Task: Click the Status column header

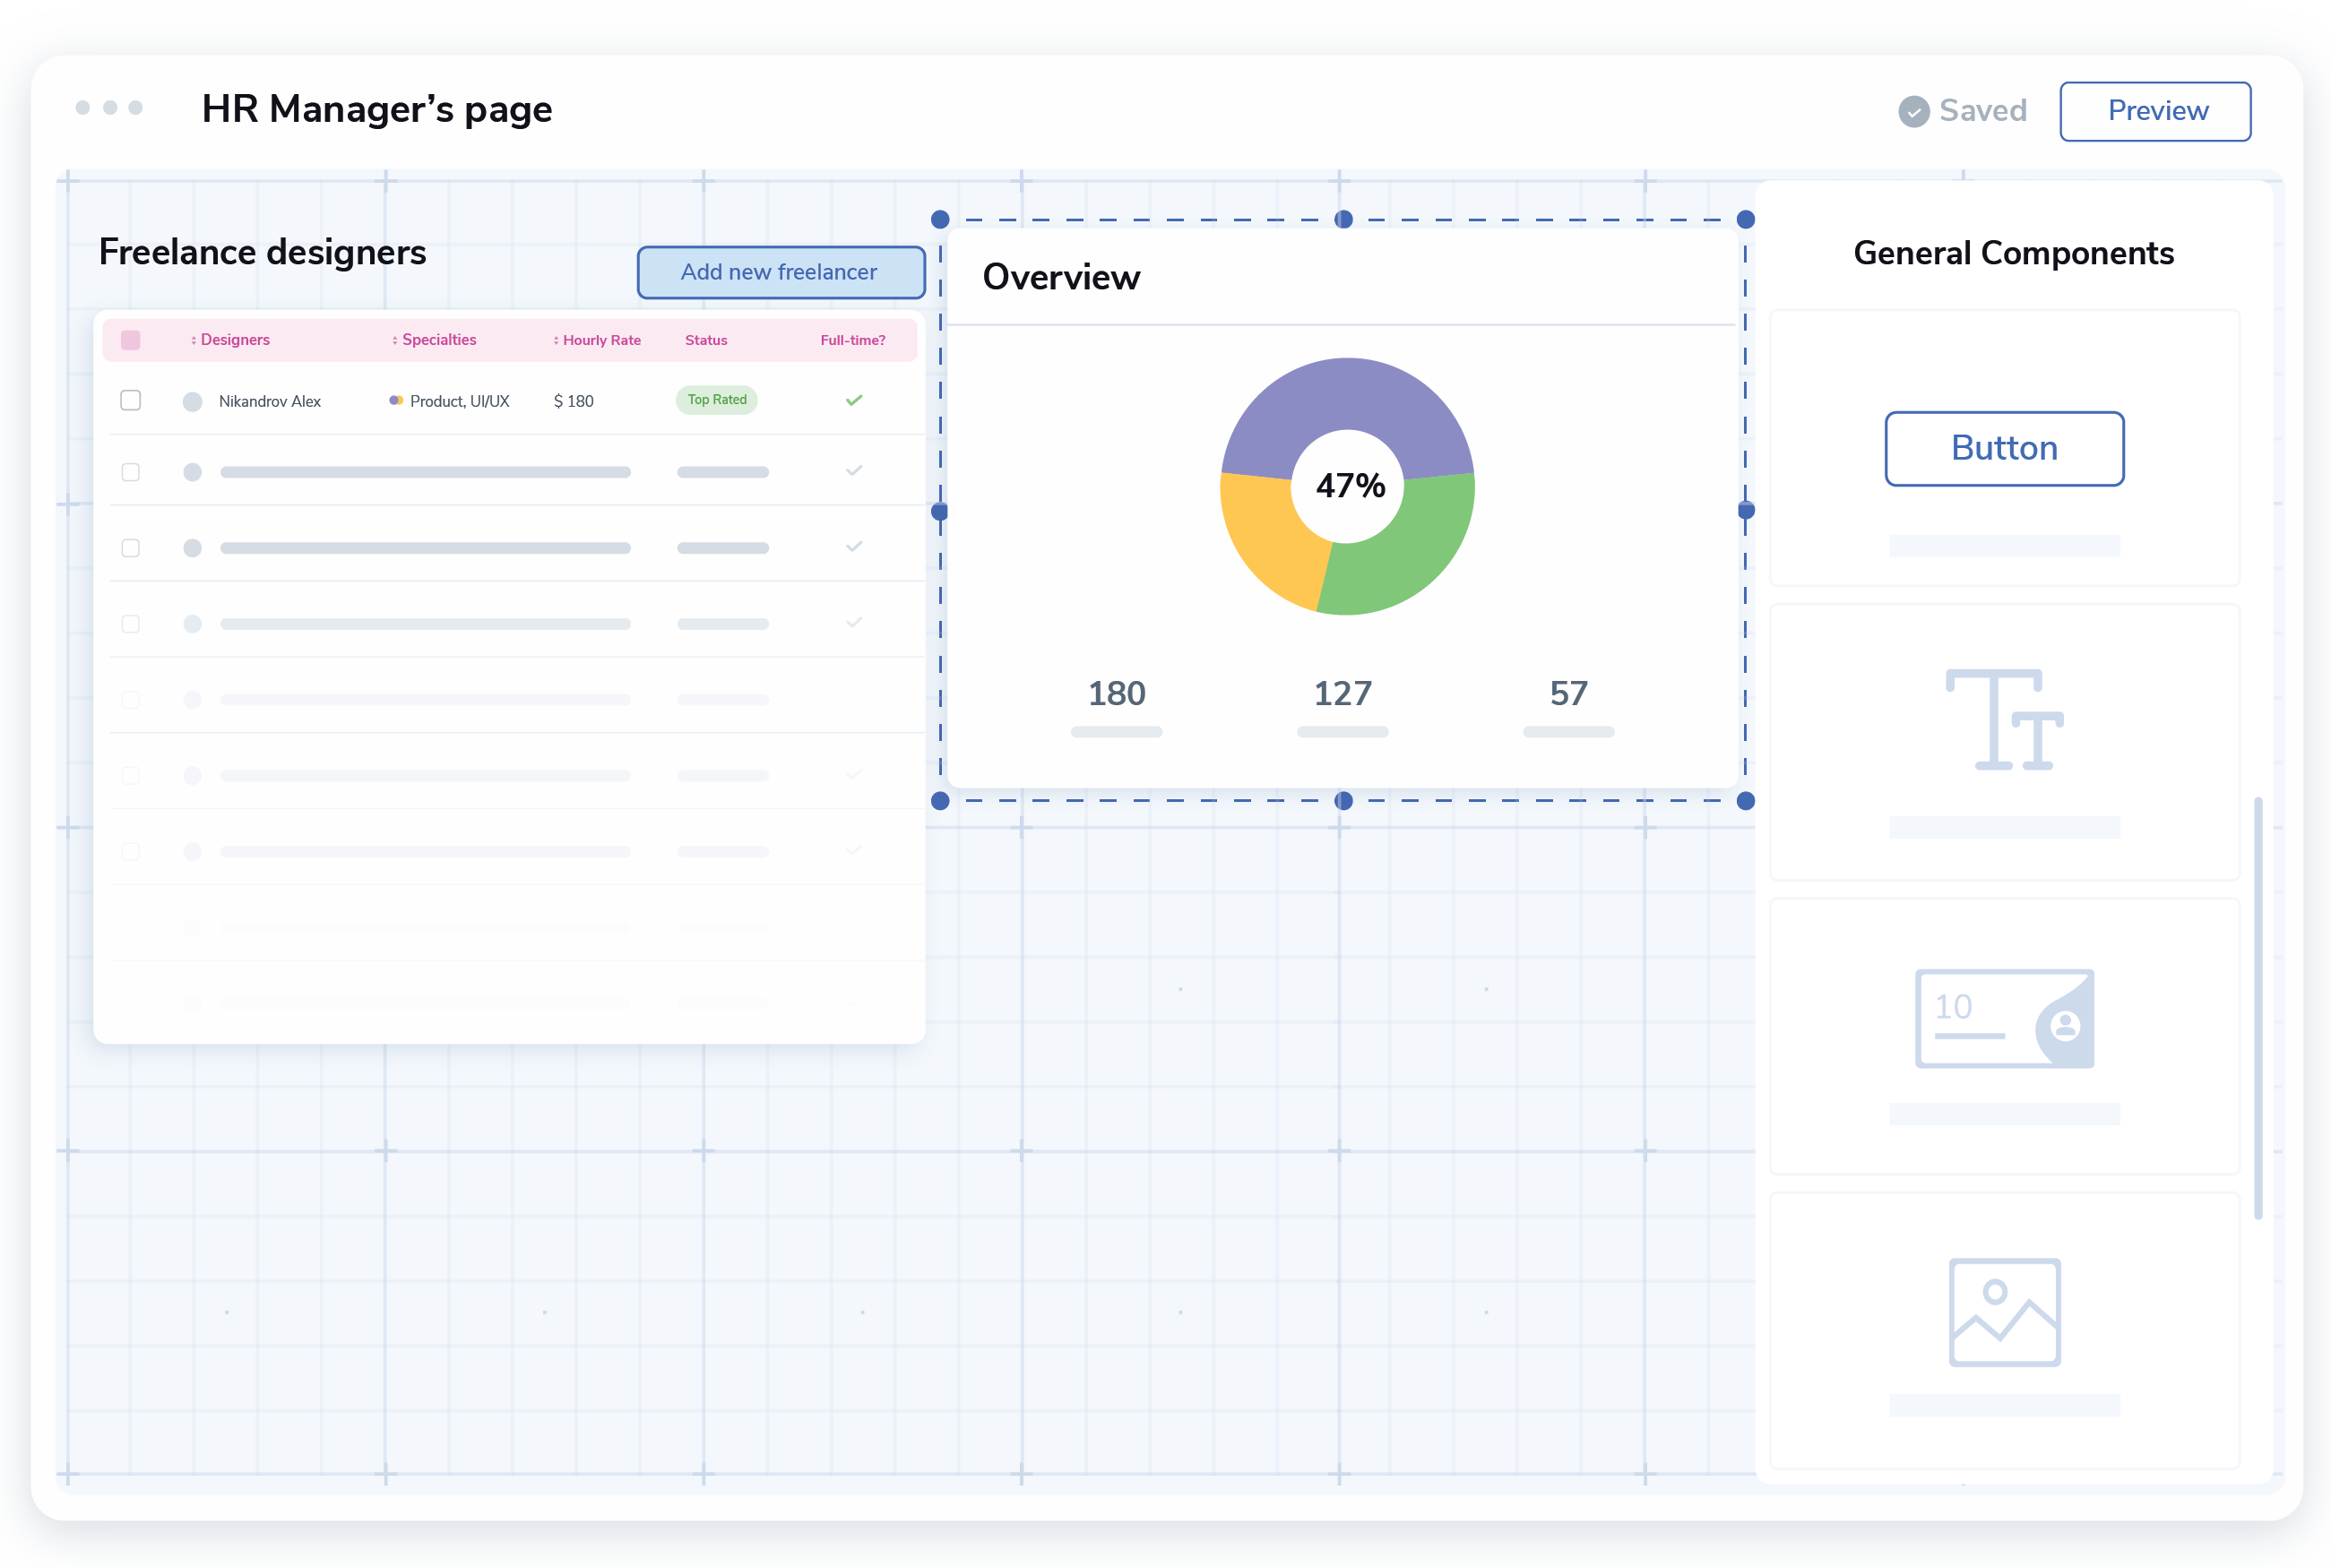Action: click(x=706, y=340)
